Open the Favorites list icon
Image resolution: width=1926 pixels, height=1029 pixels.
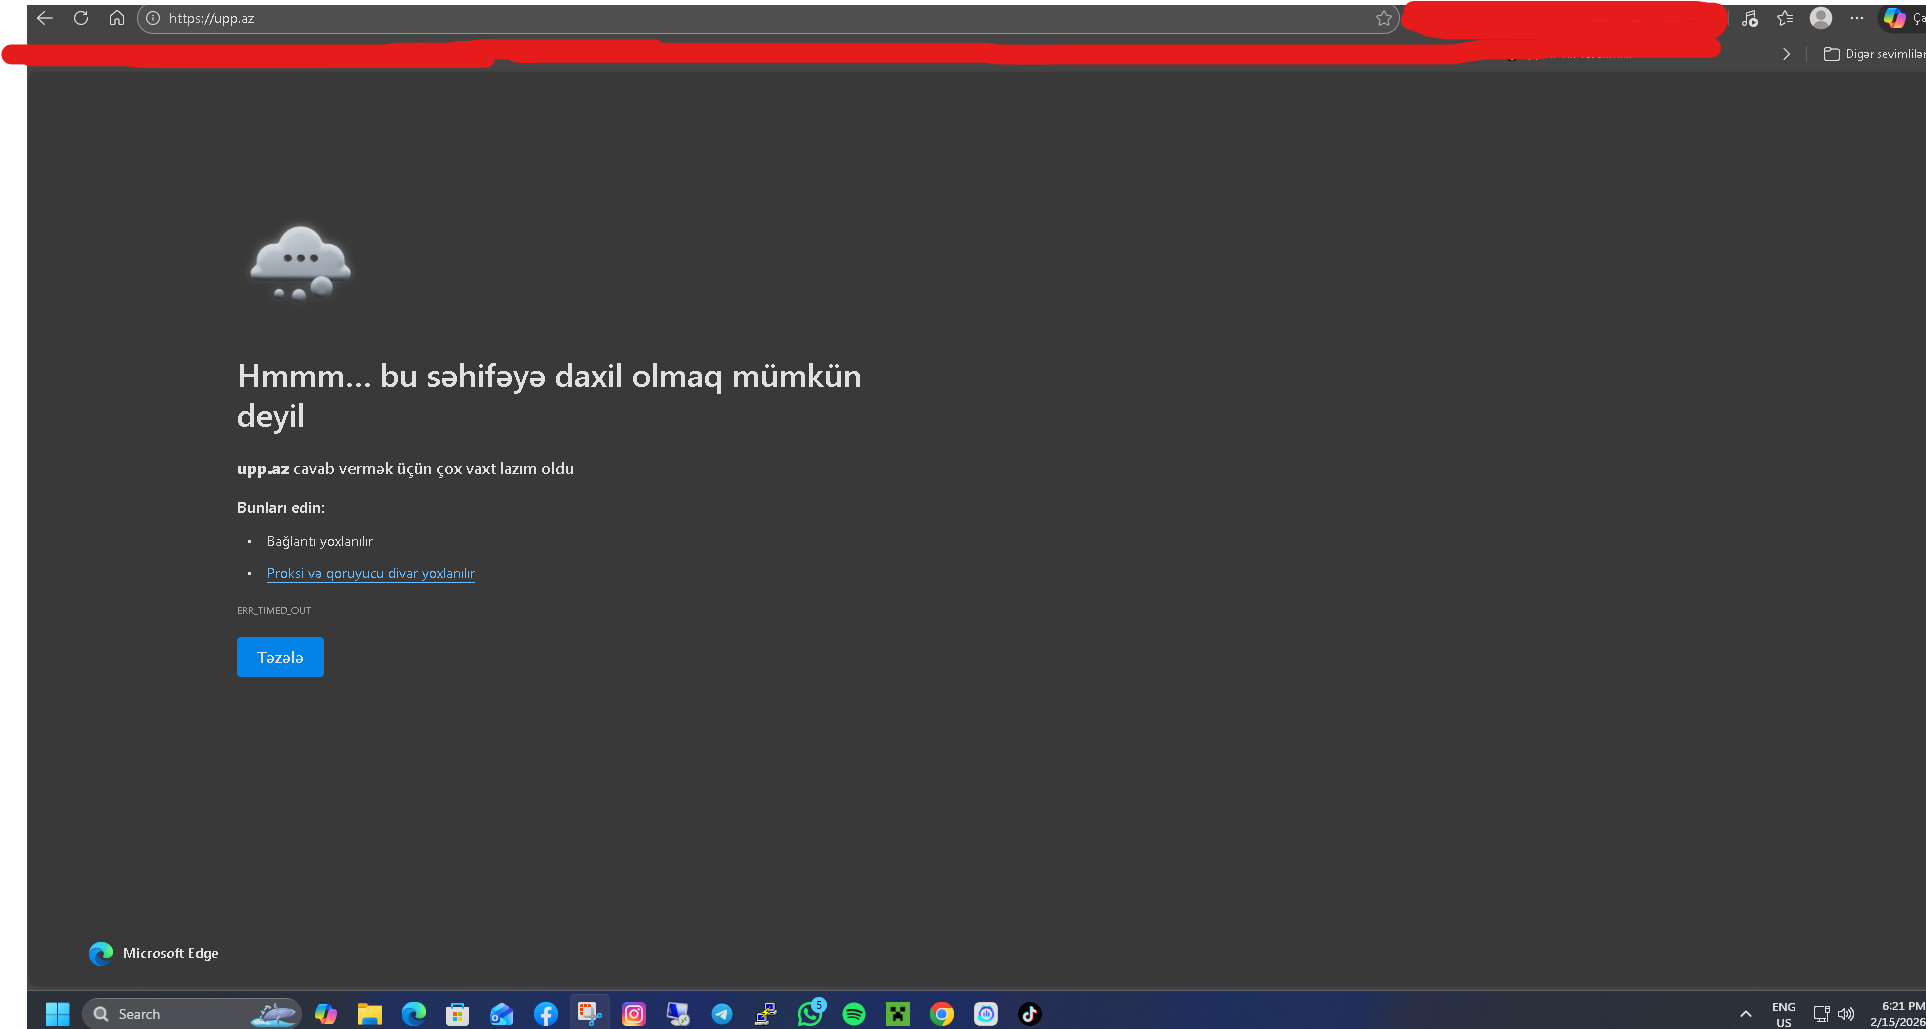(1785, 18)
